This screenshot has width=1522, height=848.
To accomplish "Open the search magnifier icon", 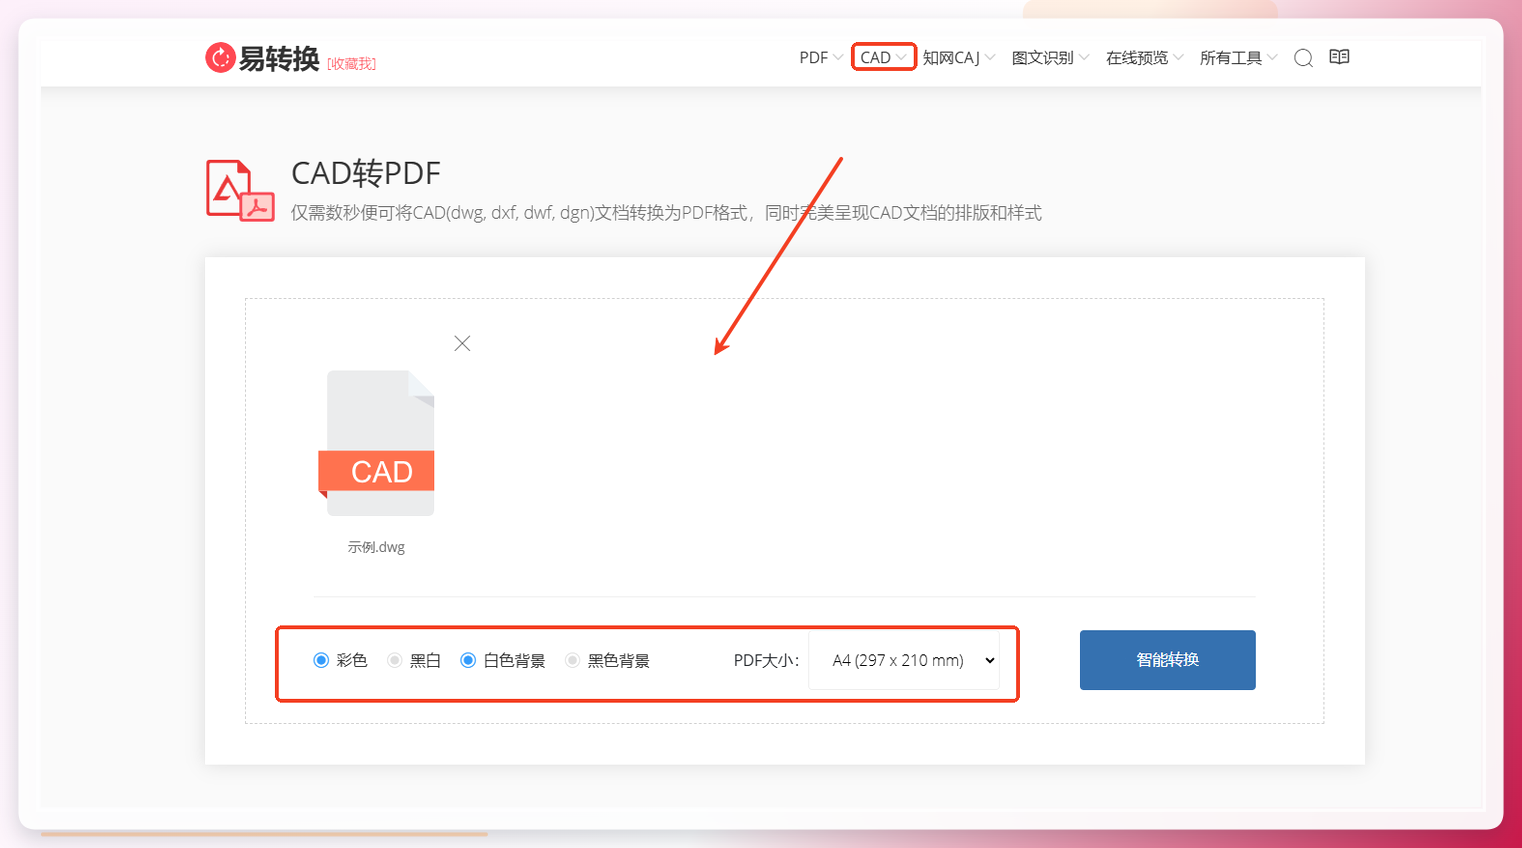I will (x=1303, y=58).
